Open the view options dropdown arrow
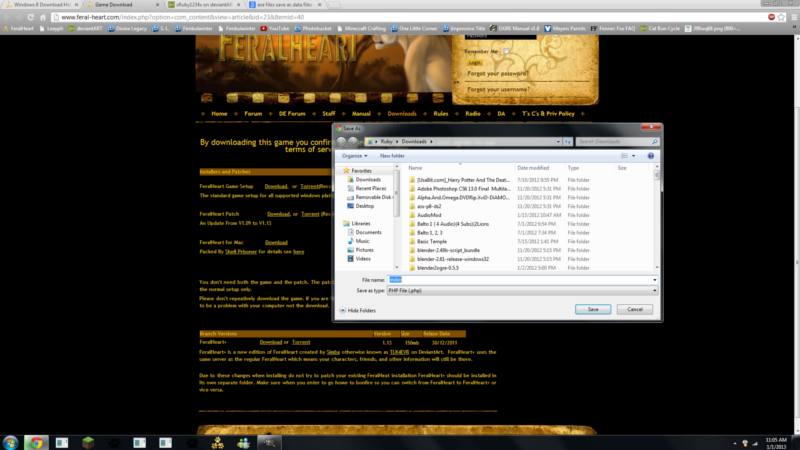The height and width of the screenshot is (450, 800). 634,156
